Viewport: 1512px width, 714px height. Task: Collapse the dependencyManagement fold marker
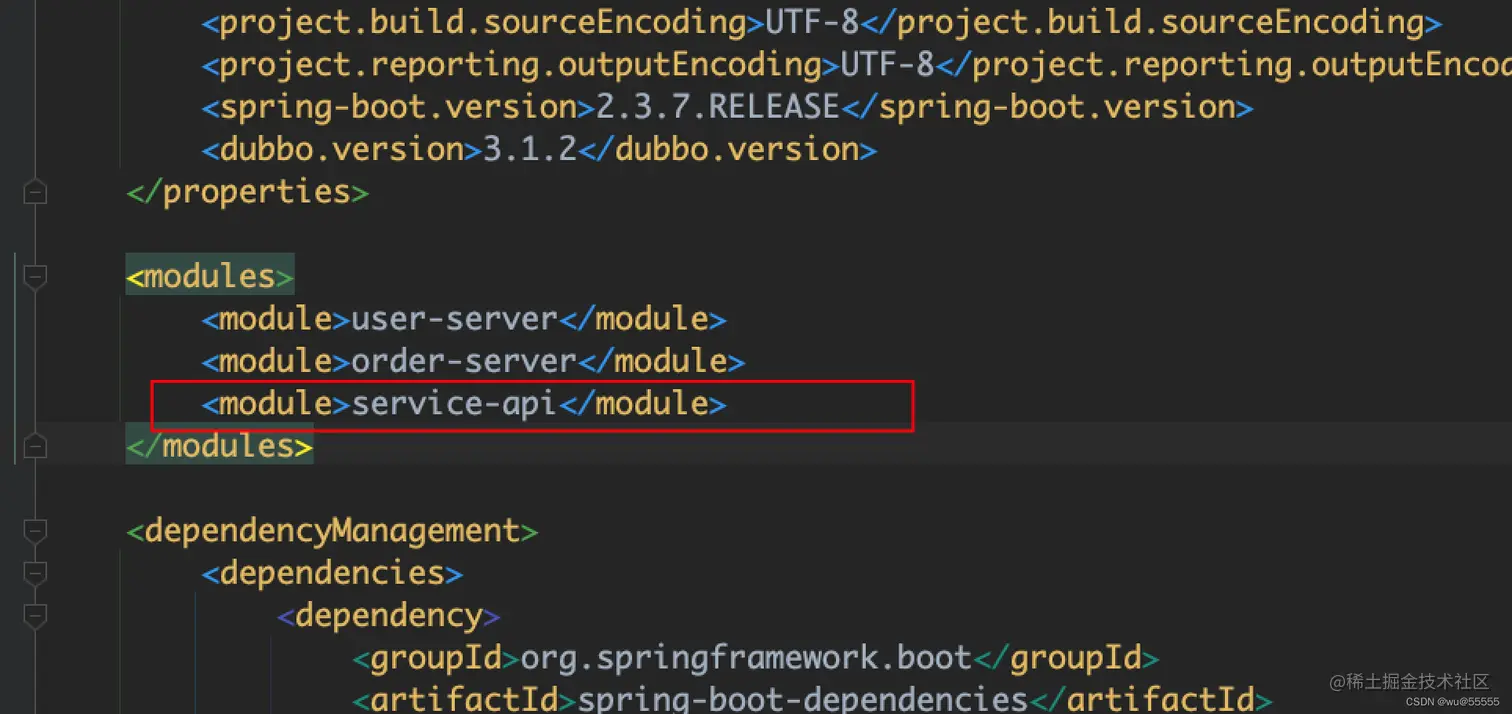35,530
